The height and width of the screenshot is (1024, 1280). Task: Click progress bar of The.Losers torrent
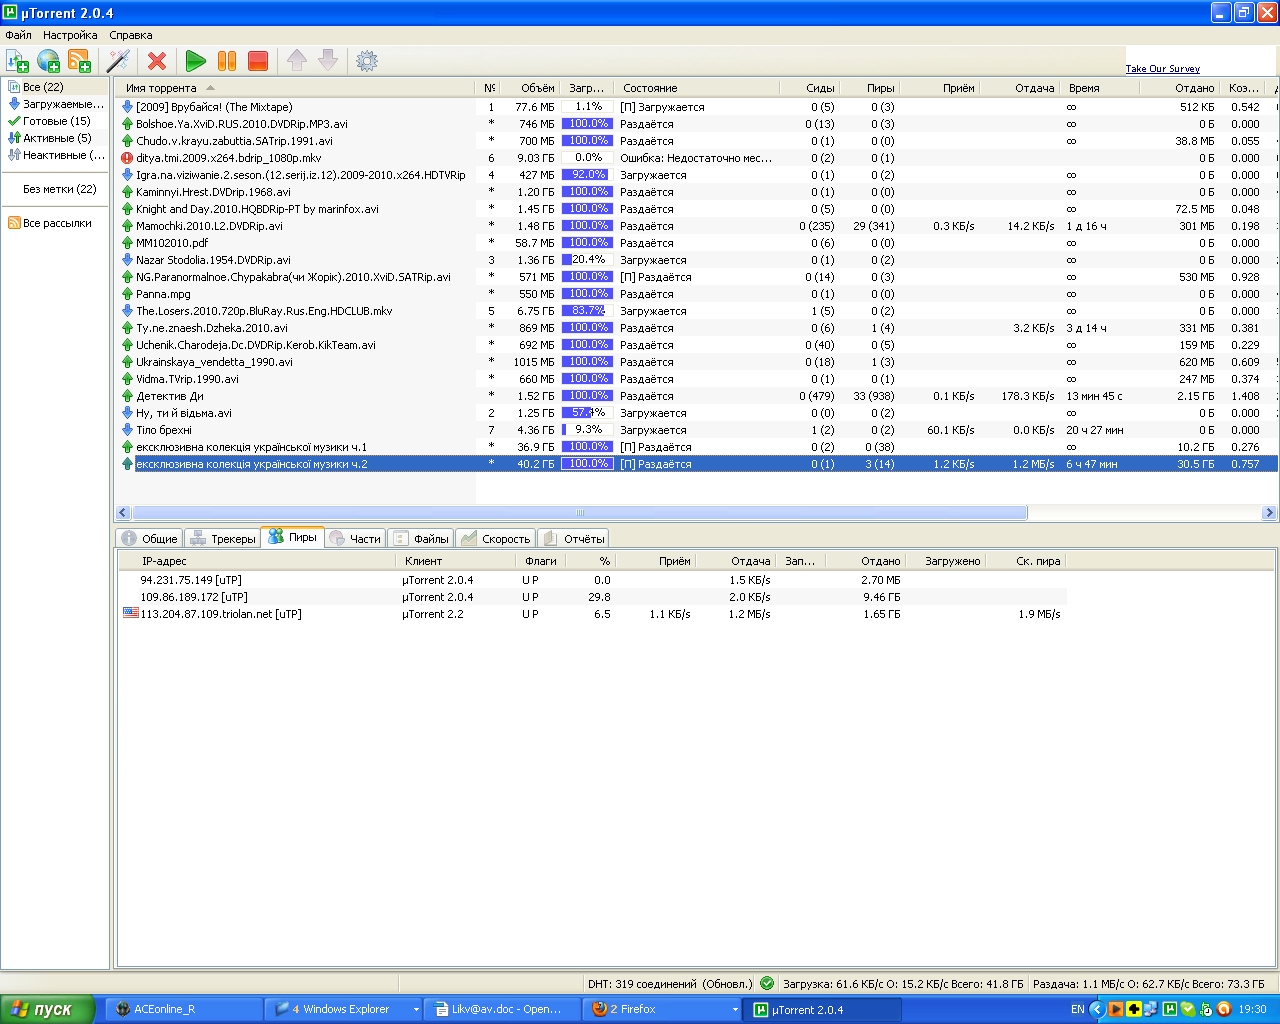(x=587, y=311)
